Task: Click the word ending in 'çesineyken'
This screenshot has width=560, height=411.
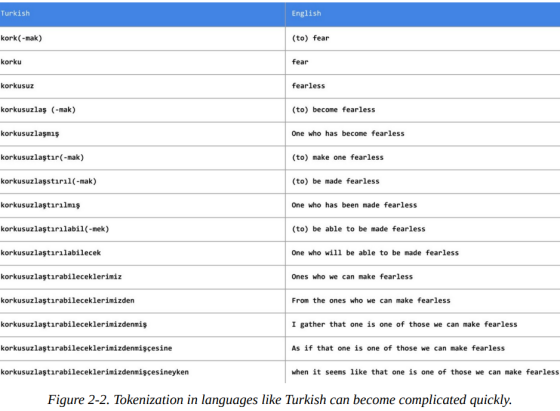Action: [95, 372]
